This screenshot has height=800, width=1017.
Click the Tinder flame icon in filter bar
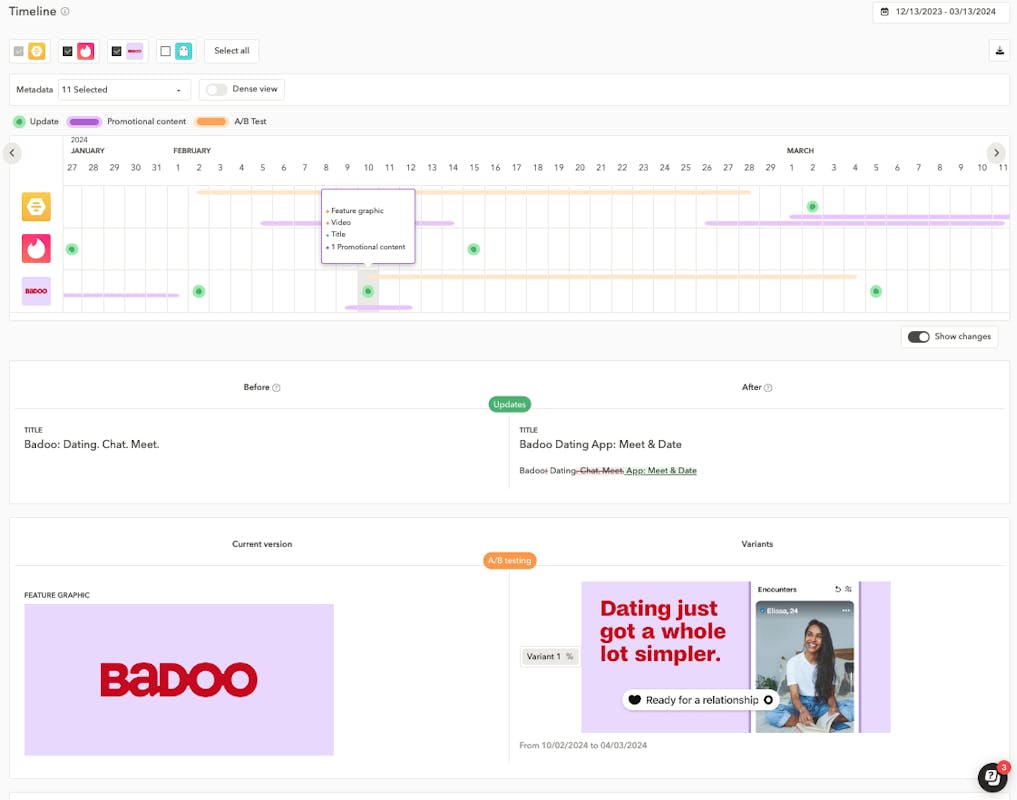coord(86,51)
